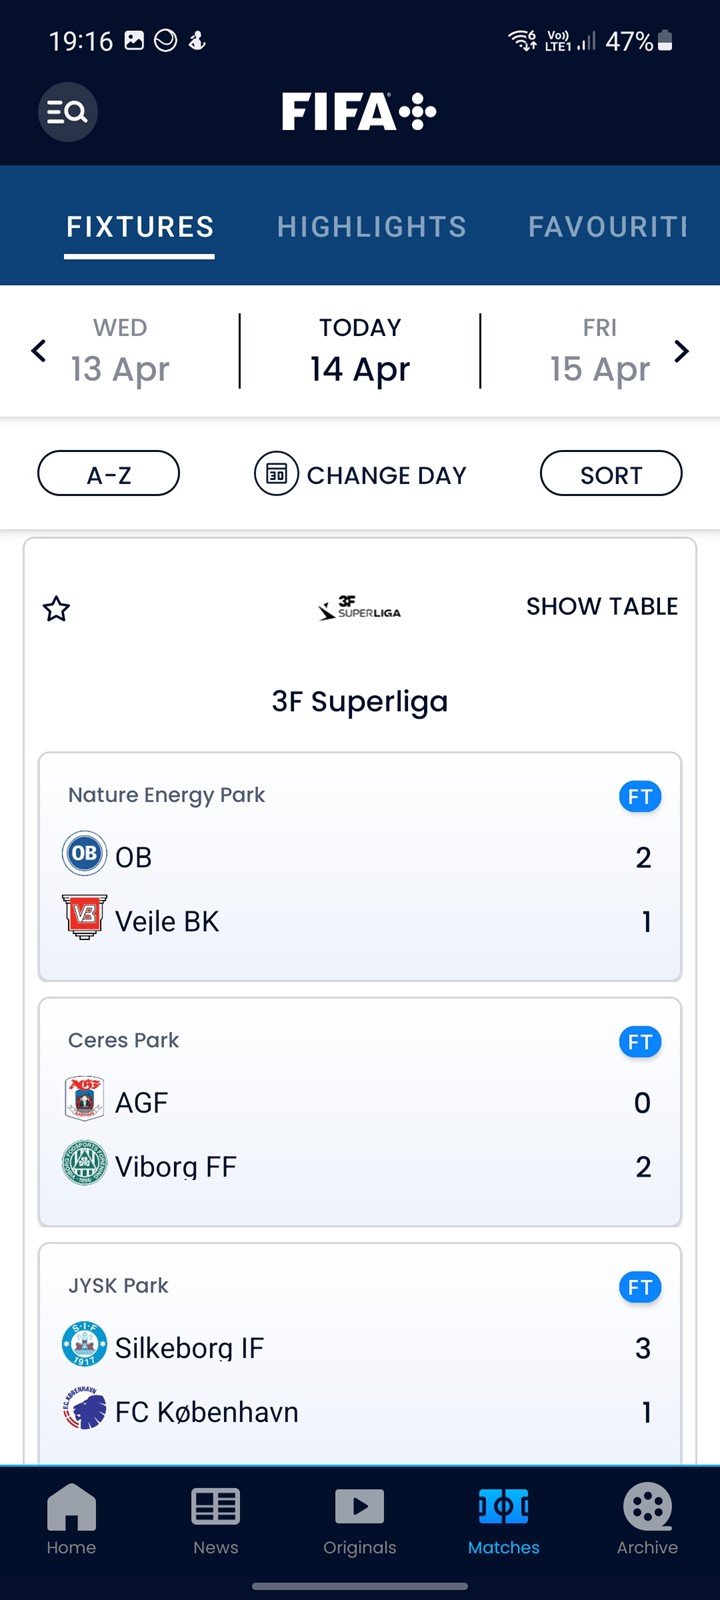Viewport: 720px width, 1600px height.
Task: Show the 3F Superliga table
Action: [602, 606]
